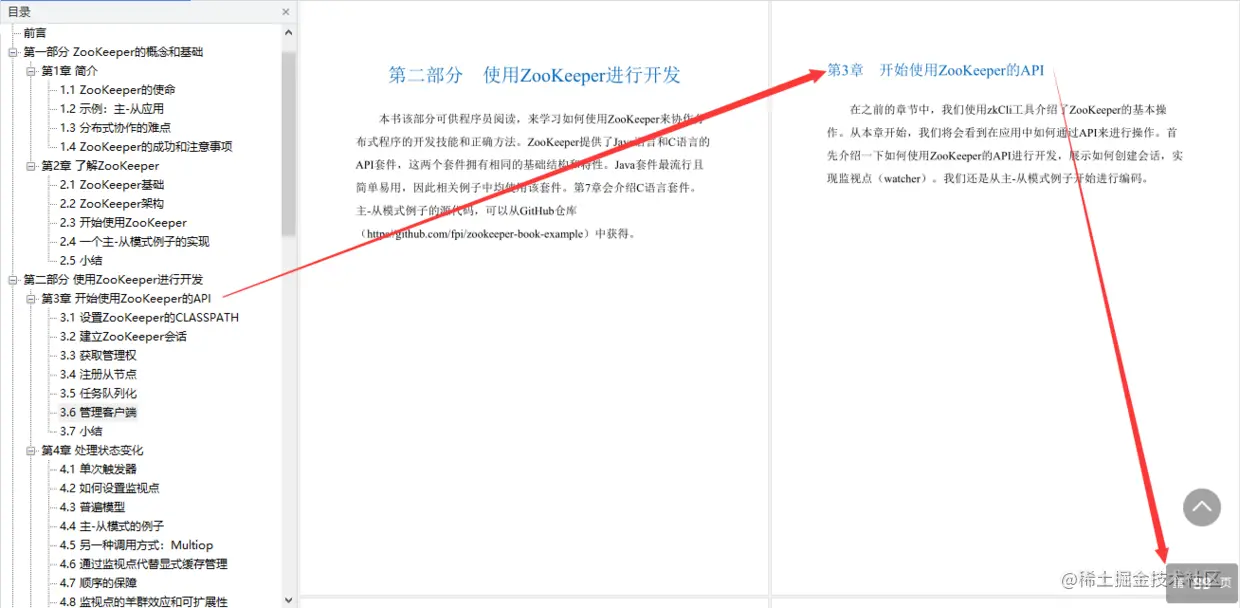Select 第3章 开始使用ZooKeeper的API entry
Viewport: 1240px width, 608px height.
[x=126, y=299]
